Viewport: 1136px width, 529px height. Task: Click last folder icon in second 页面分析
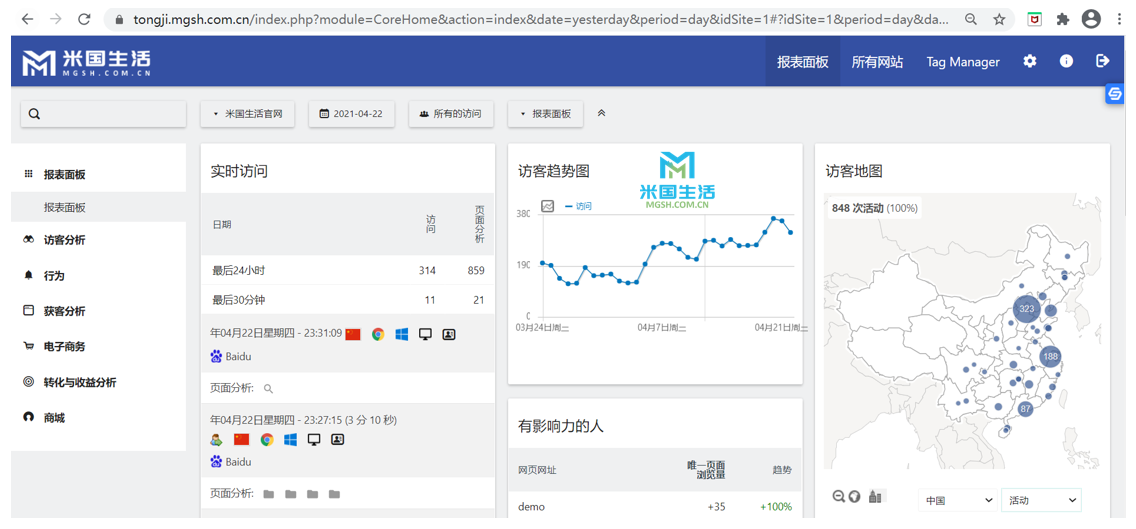(x=334, y=494)
